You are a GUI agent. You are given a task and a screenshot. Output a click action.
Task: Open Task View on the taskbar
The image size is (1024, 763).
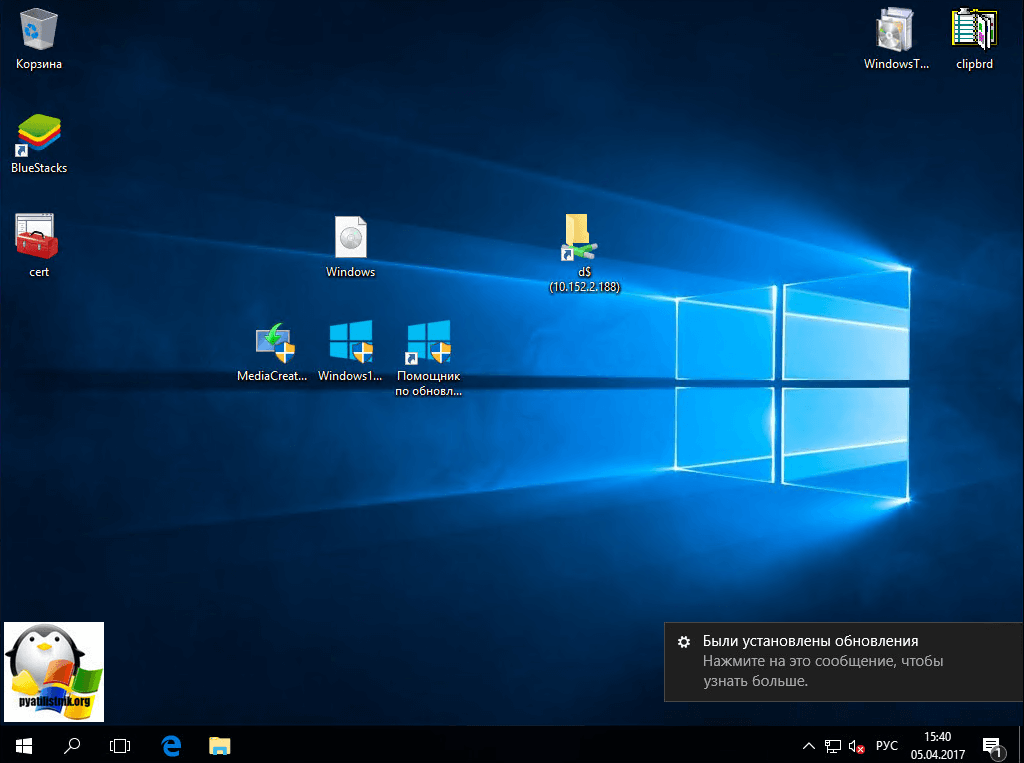point(120,745)
